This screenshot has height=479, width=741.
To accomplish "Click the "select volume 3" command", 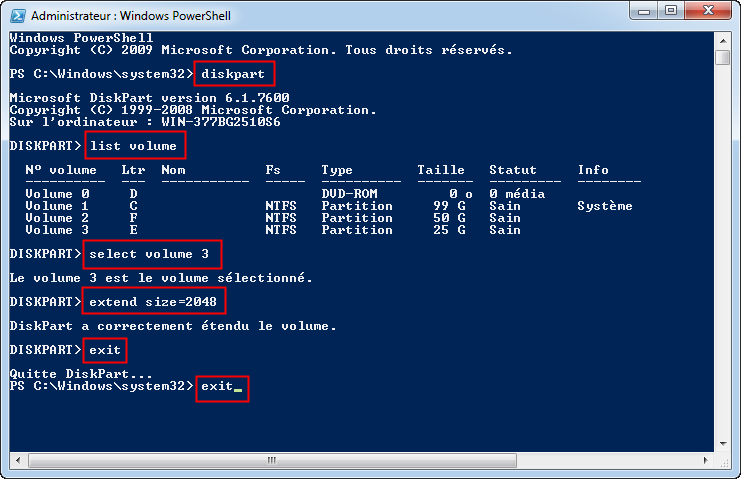I will click(x=152, y=253).
